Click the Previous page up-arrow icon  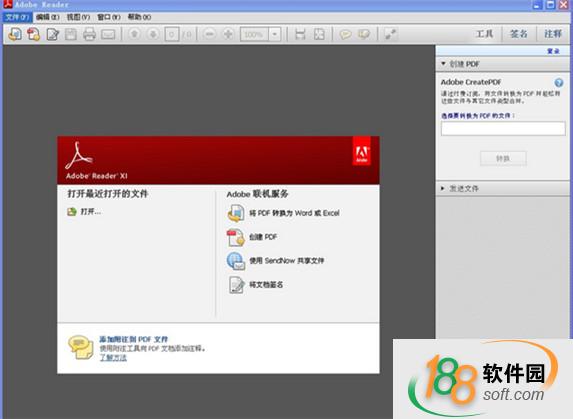134,34
